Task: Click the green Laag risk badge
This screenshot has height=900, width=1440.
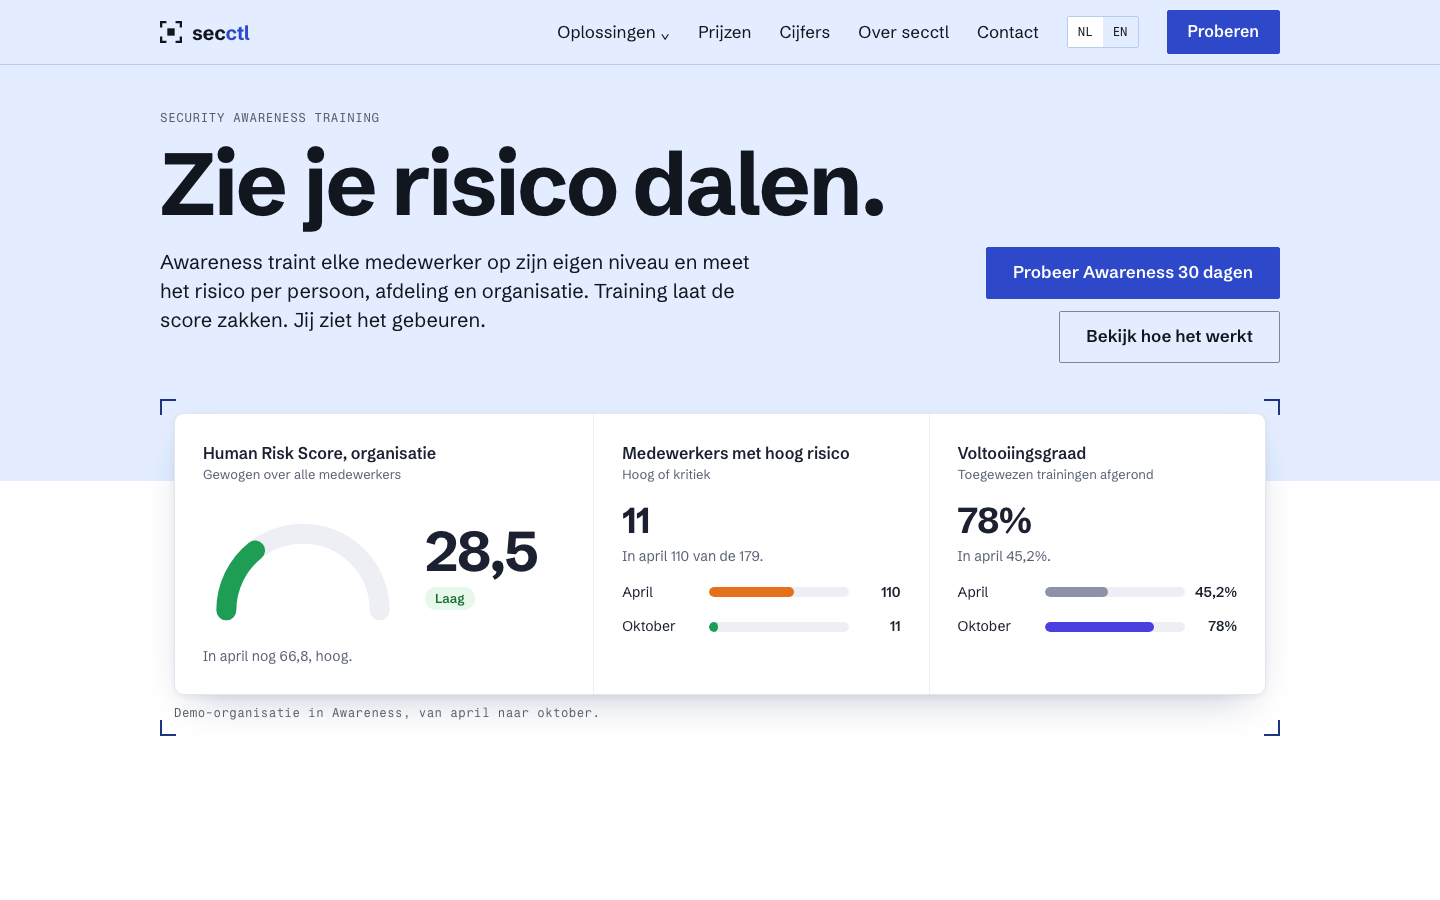Action: pyautogui.click(x=450, y=598)
